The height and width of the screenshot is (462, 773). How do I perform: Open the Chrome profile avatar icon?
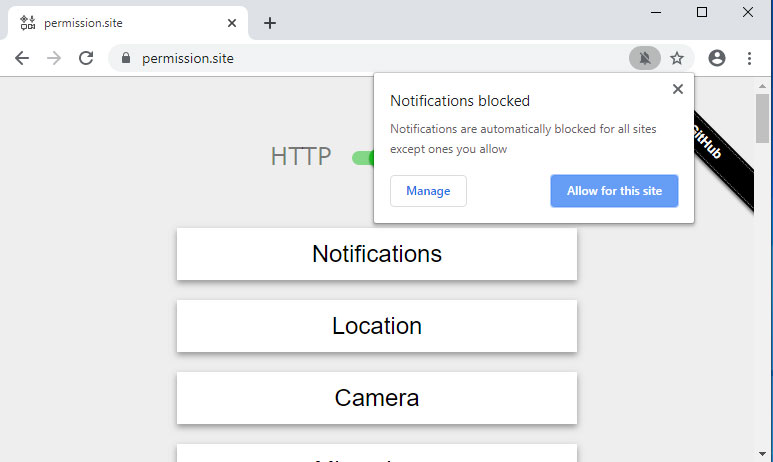tap(716, 58)
